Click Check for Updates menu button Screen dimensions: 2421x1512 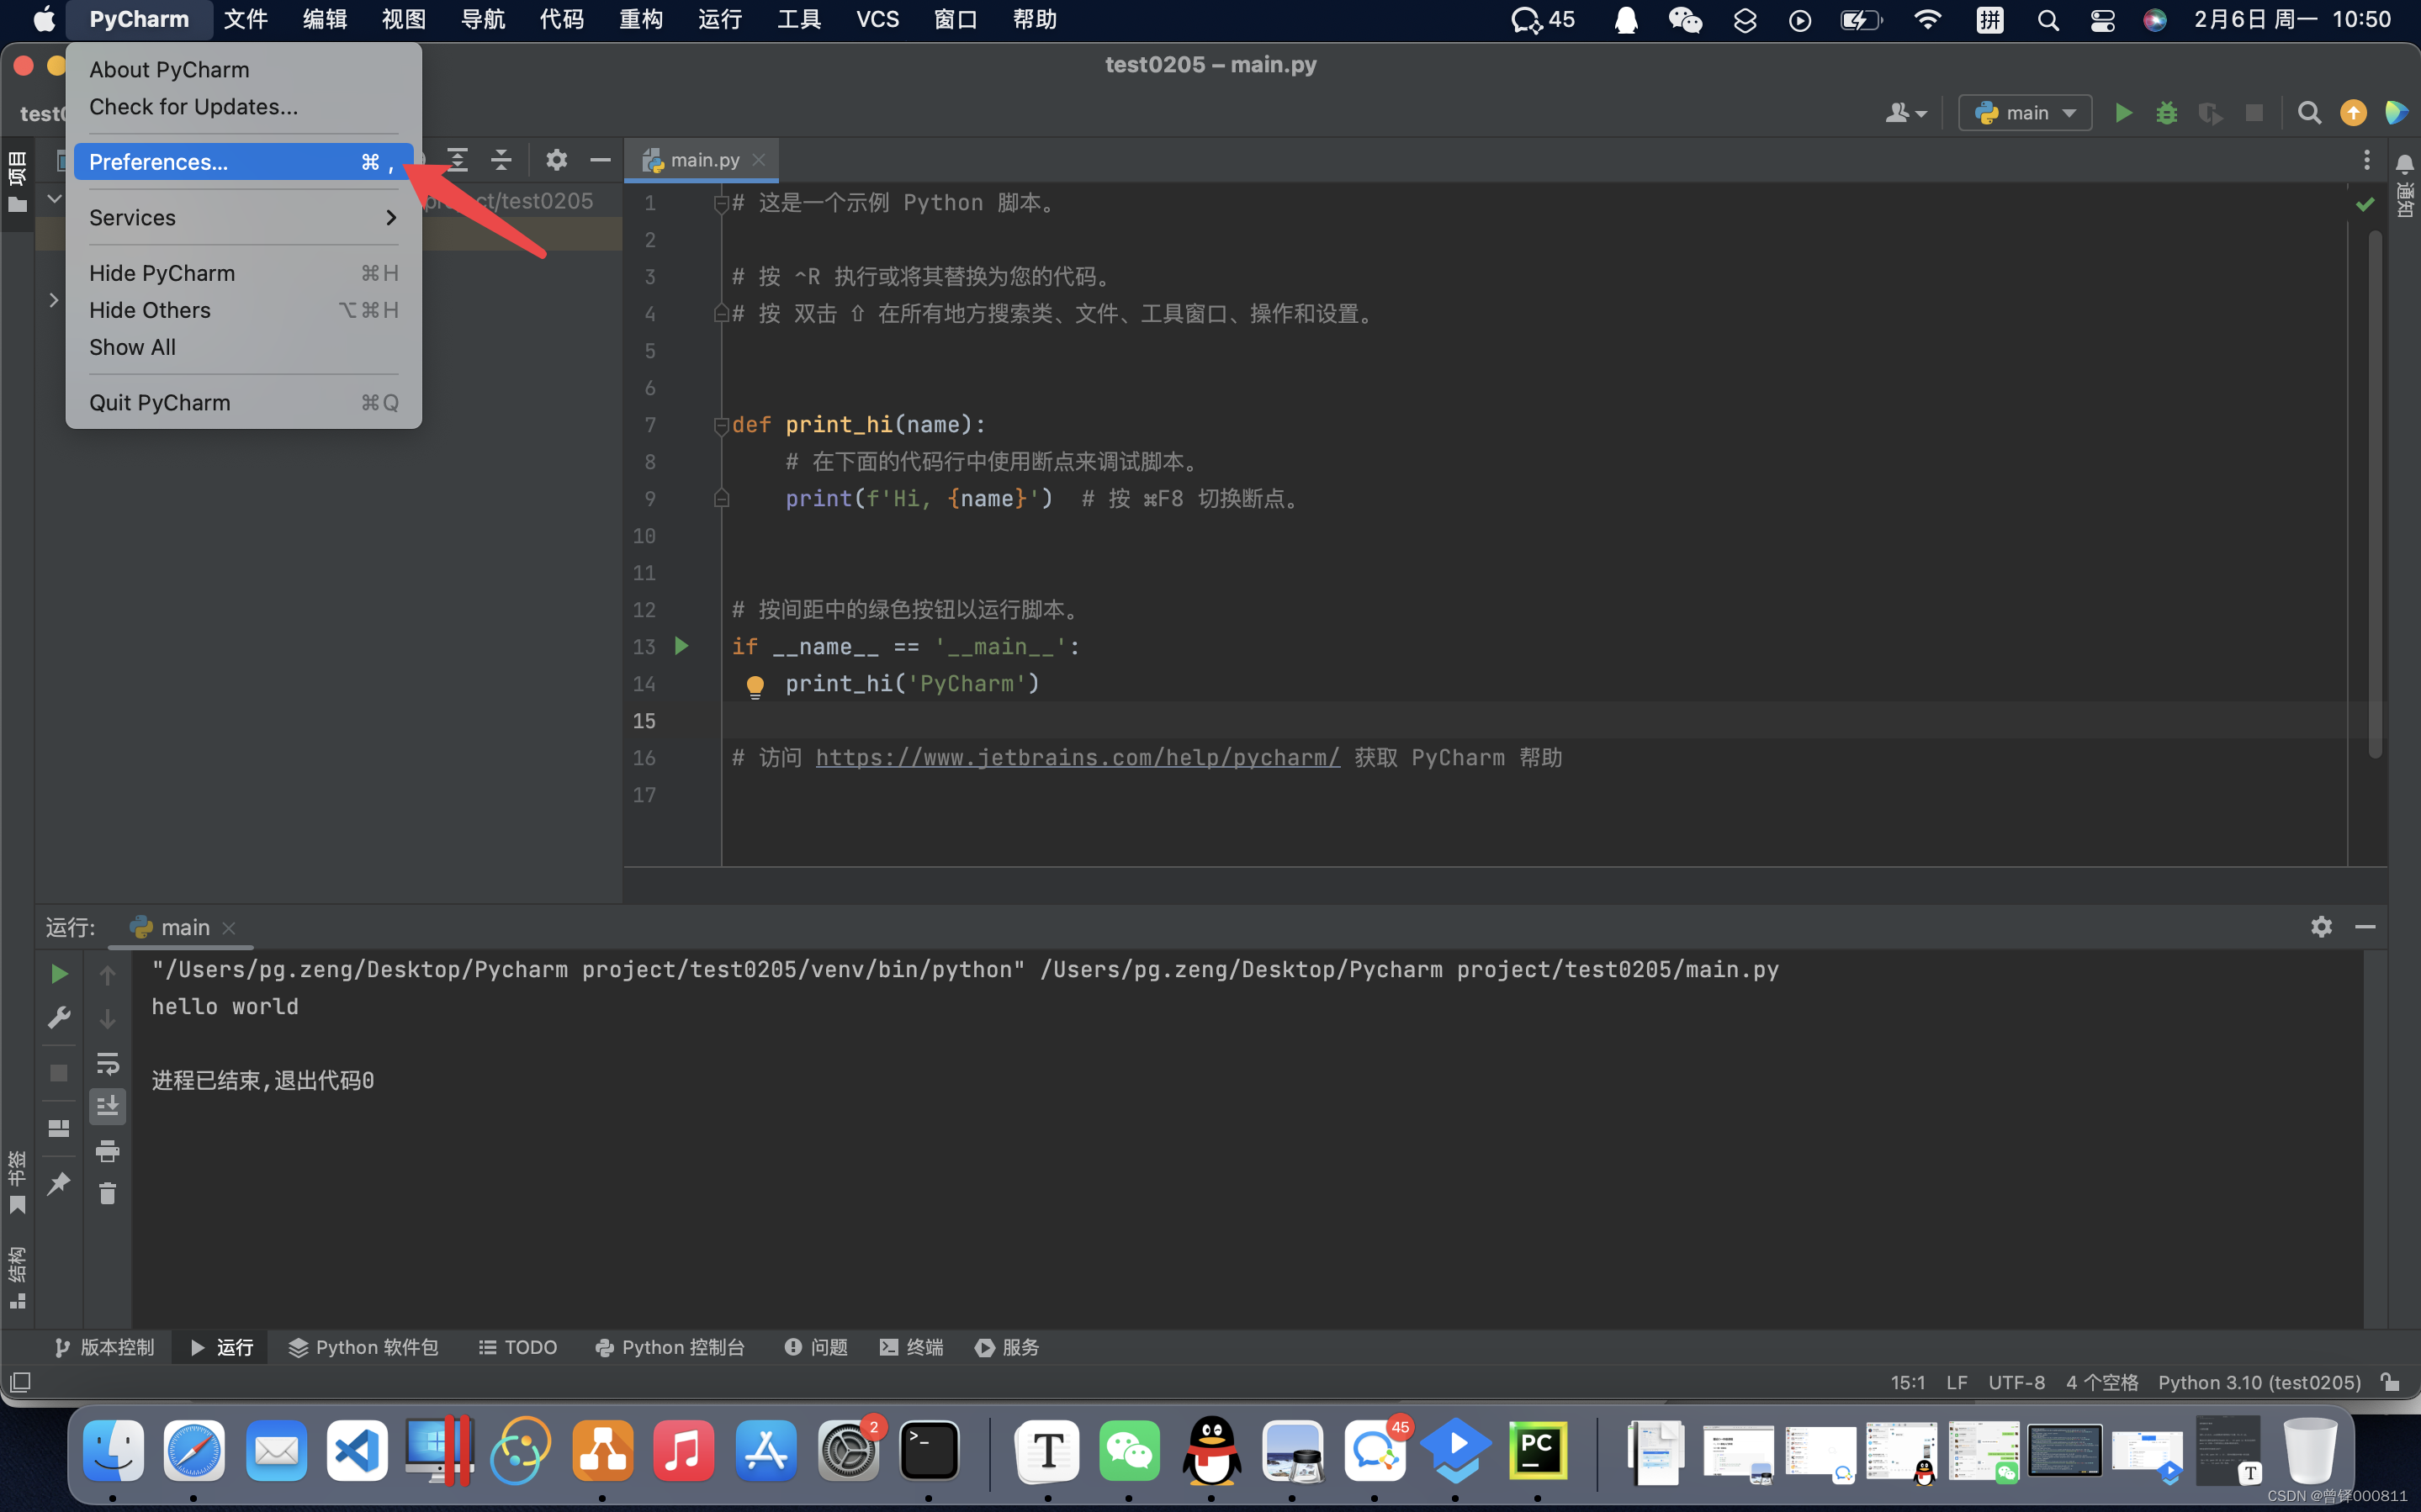[193, 106]
